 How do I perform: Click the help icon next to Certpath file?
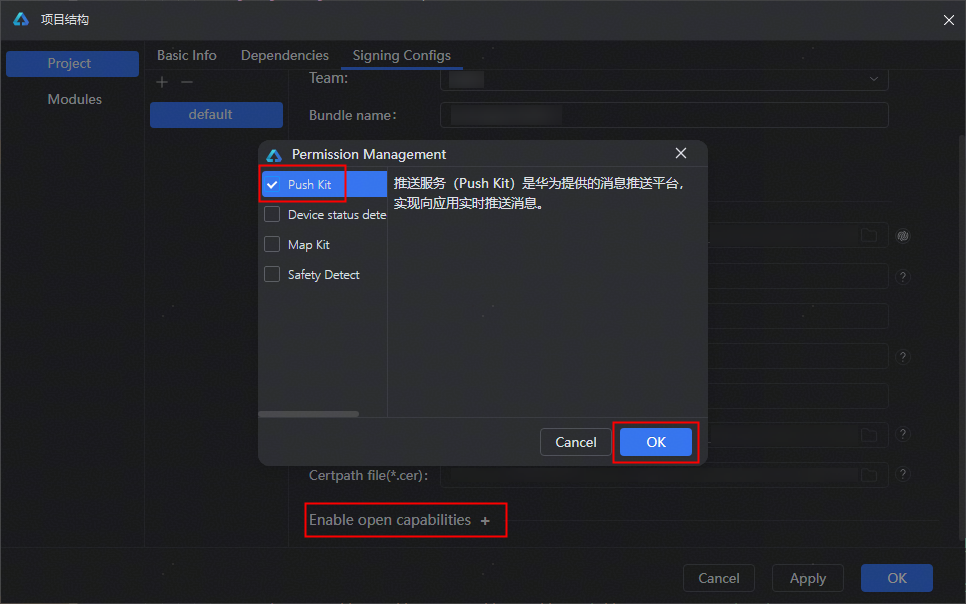(903, 475)
